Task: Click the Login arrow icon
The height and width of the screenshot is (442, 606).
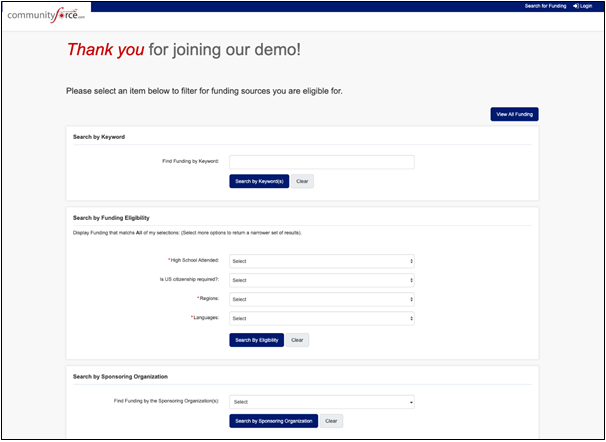Action: (574, 6)
